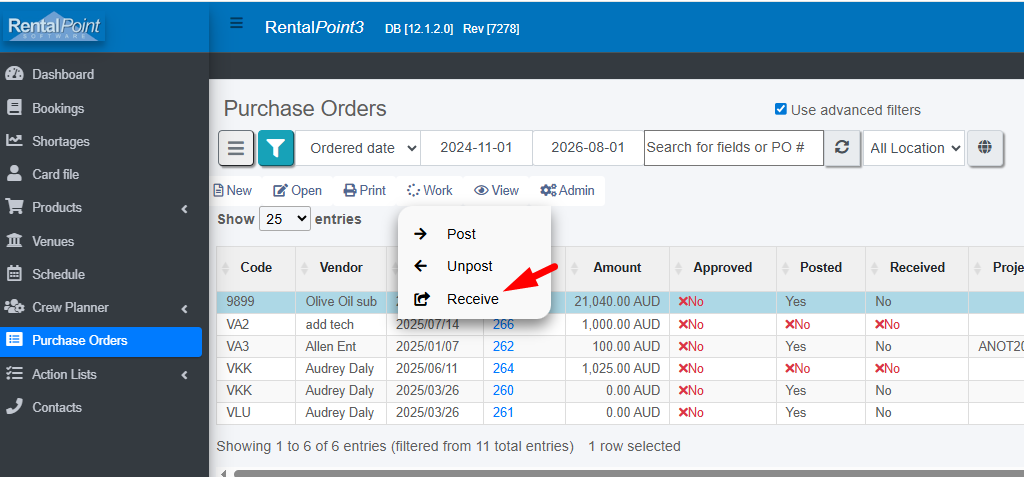1024x477 pixels.
Task: Choose Receive from Work menu
Action: click(474, 299)
